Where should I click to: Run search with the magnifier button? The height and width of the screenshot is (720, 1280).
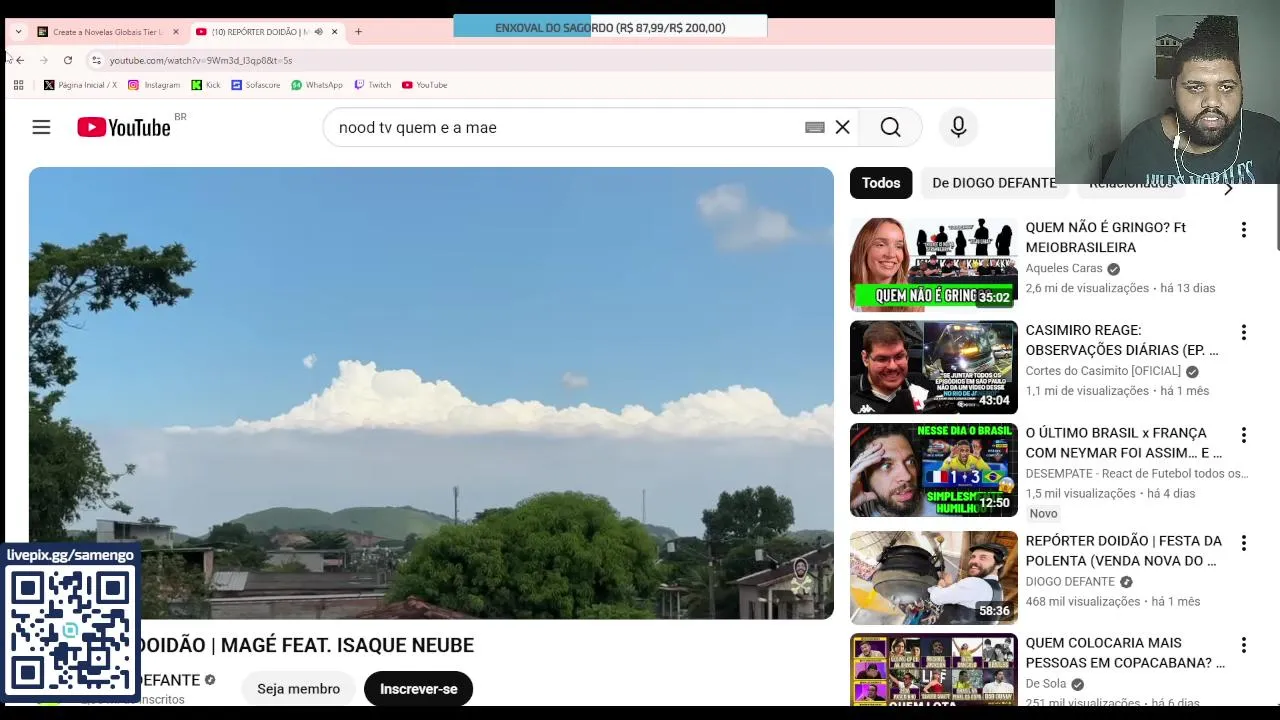pyautogui.click(x=890, y=127)
